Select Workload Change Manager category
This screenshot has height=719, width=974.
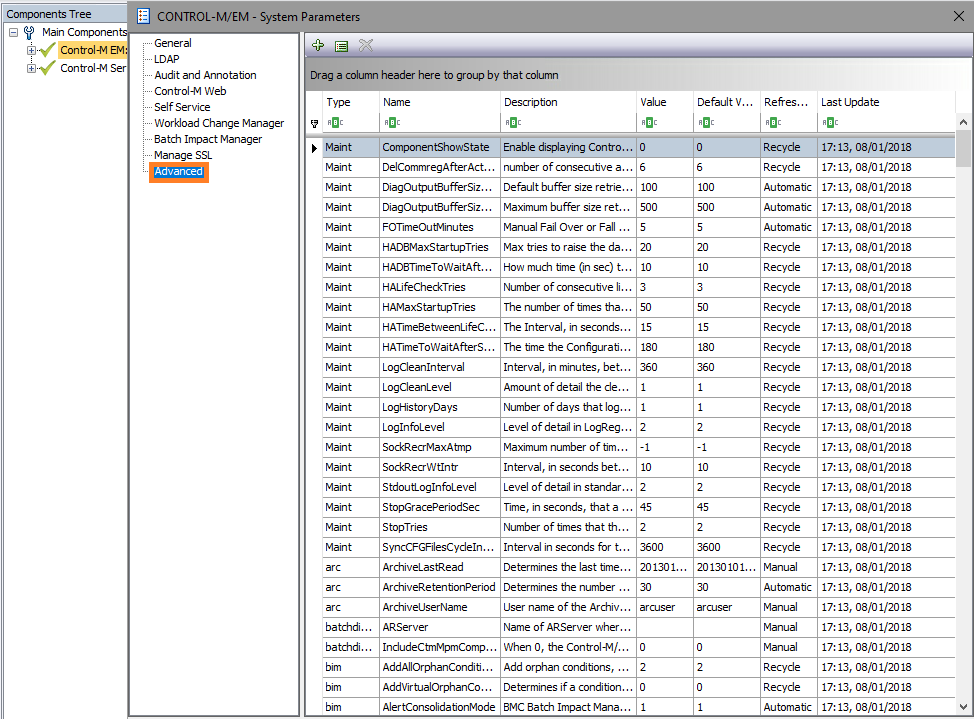pos(219,123)
